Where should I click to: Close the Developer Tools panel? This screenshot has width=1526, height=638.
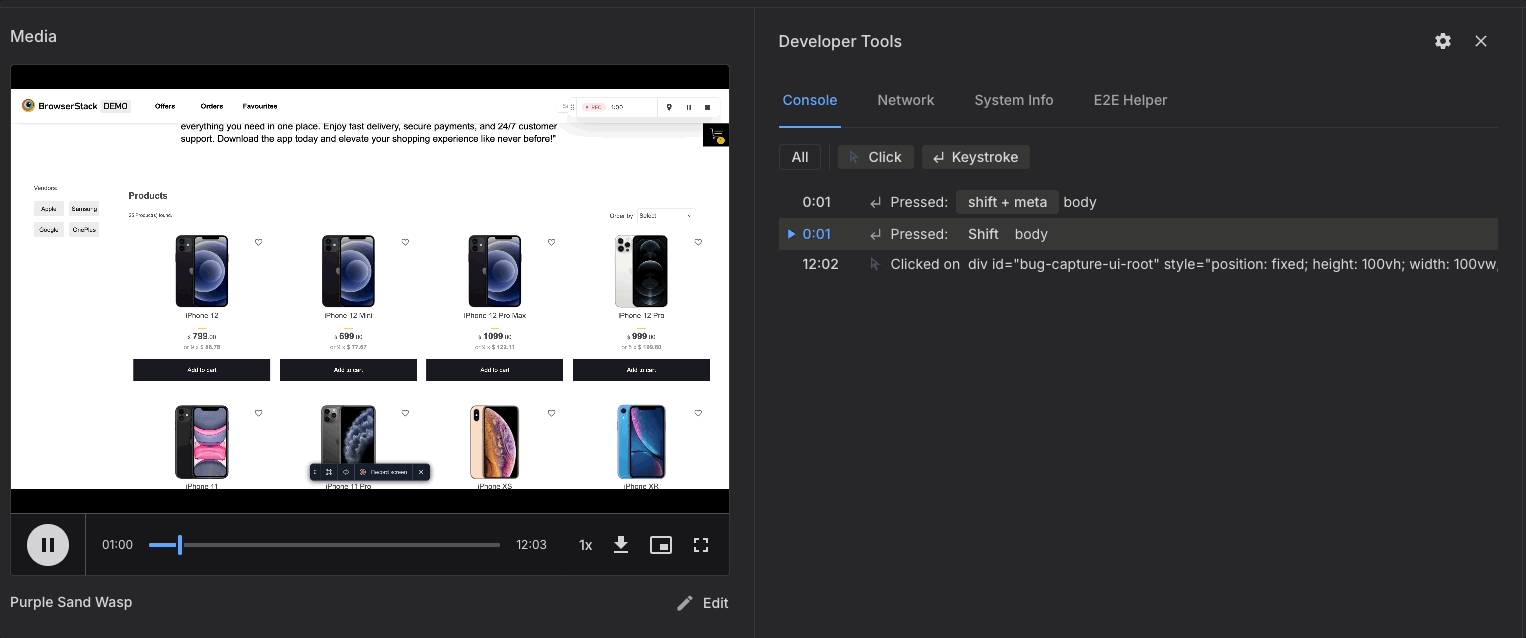tap(1481, 41)
